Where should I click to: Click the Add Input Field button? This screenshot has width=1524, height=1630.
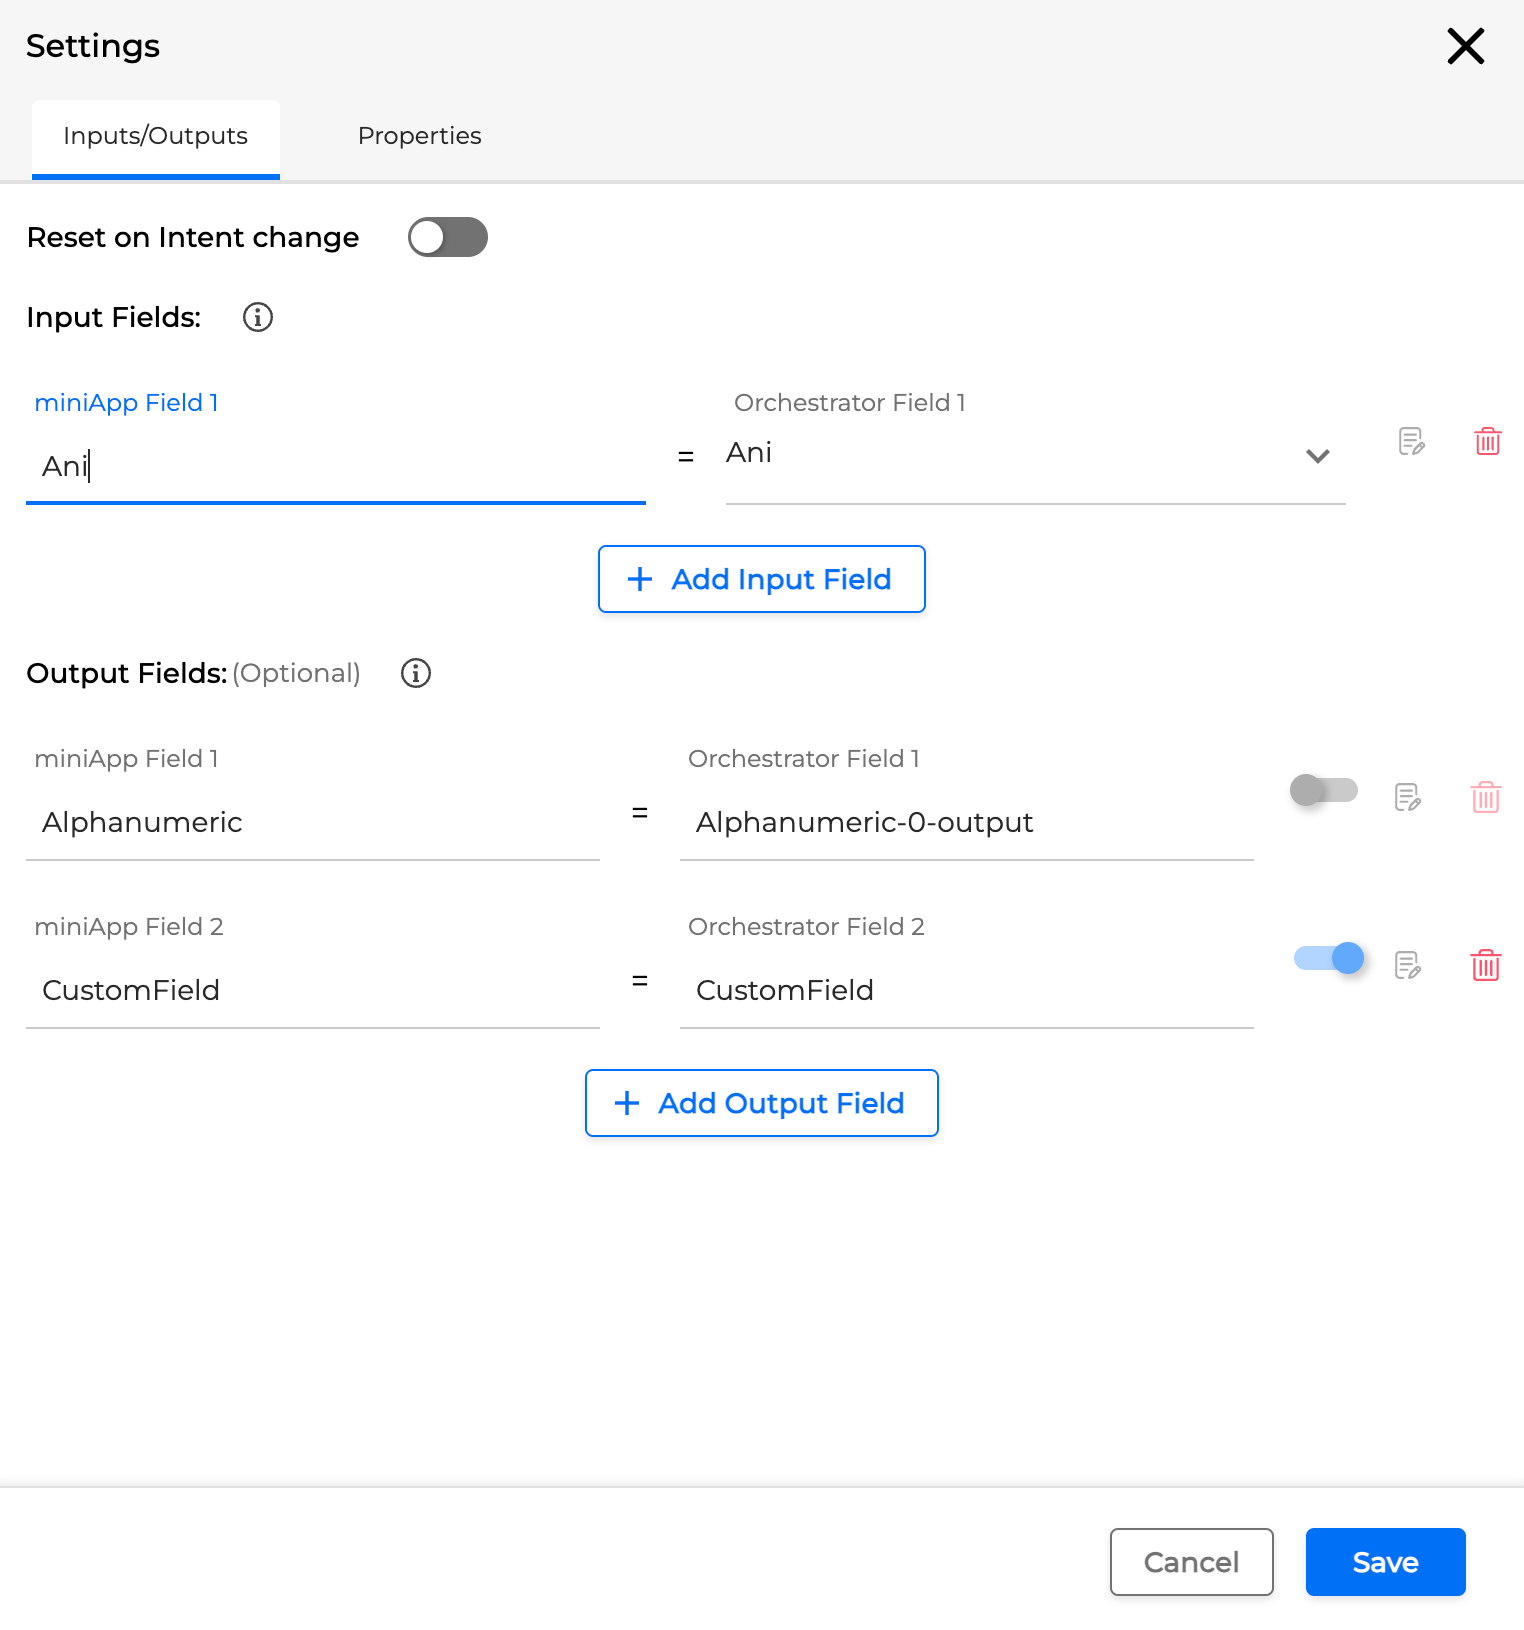pyautogui.click(x=761, y=579)
